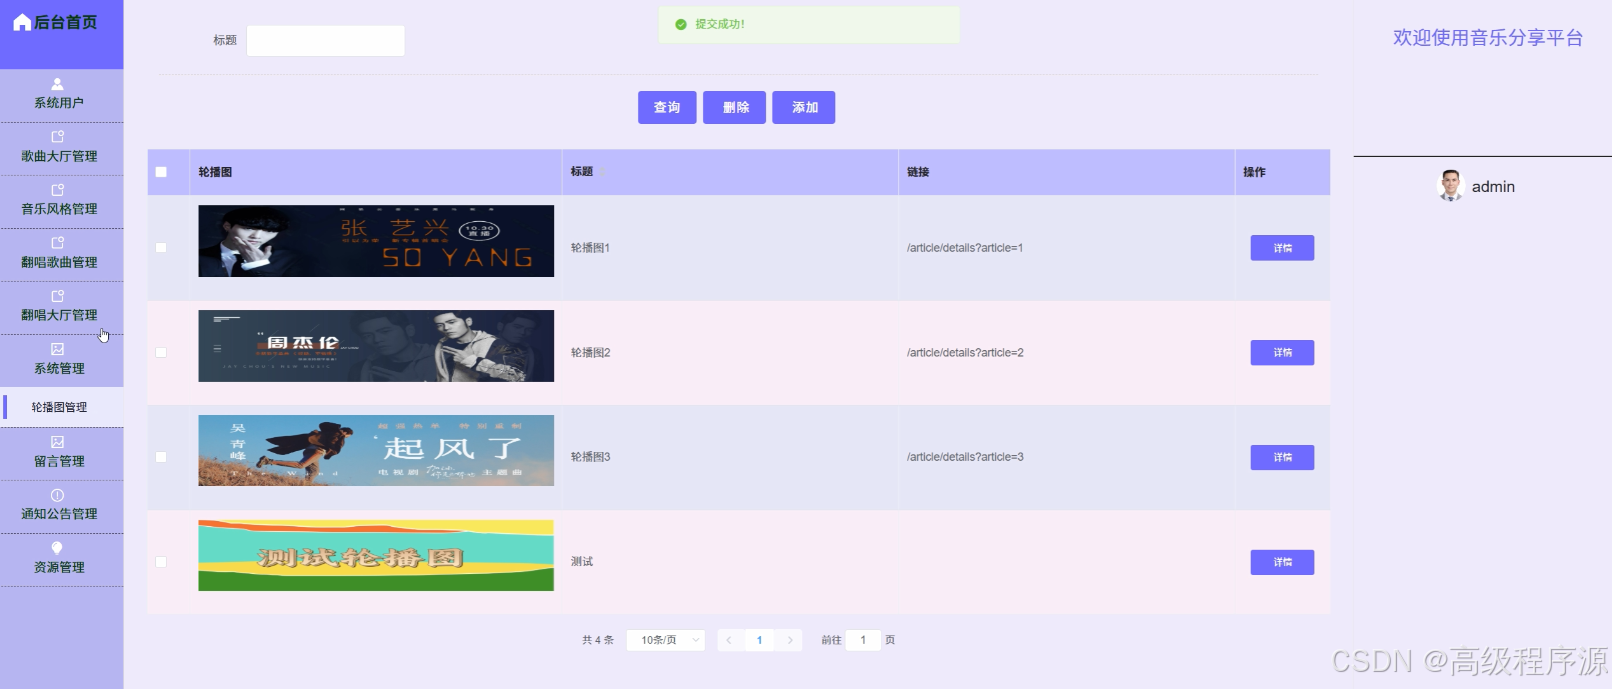The width and height of the screenshot is (1612, 689).
Task: Click the 起风了 banner thumbnail
Action: click(x=376, y=450)
